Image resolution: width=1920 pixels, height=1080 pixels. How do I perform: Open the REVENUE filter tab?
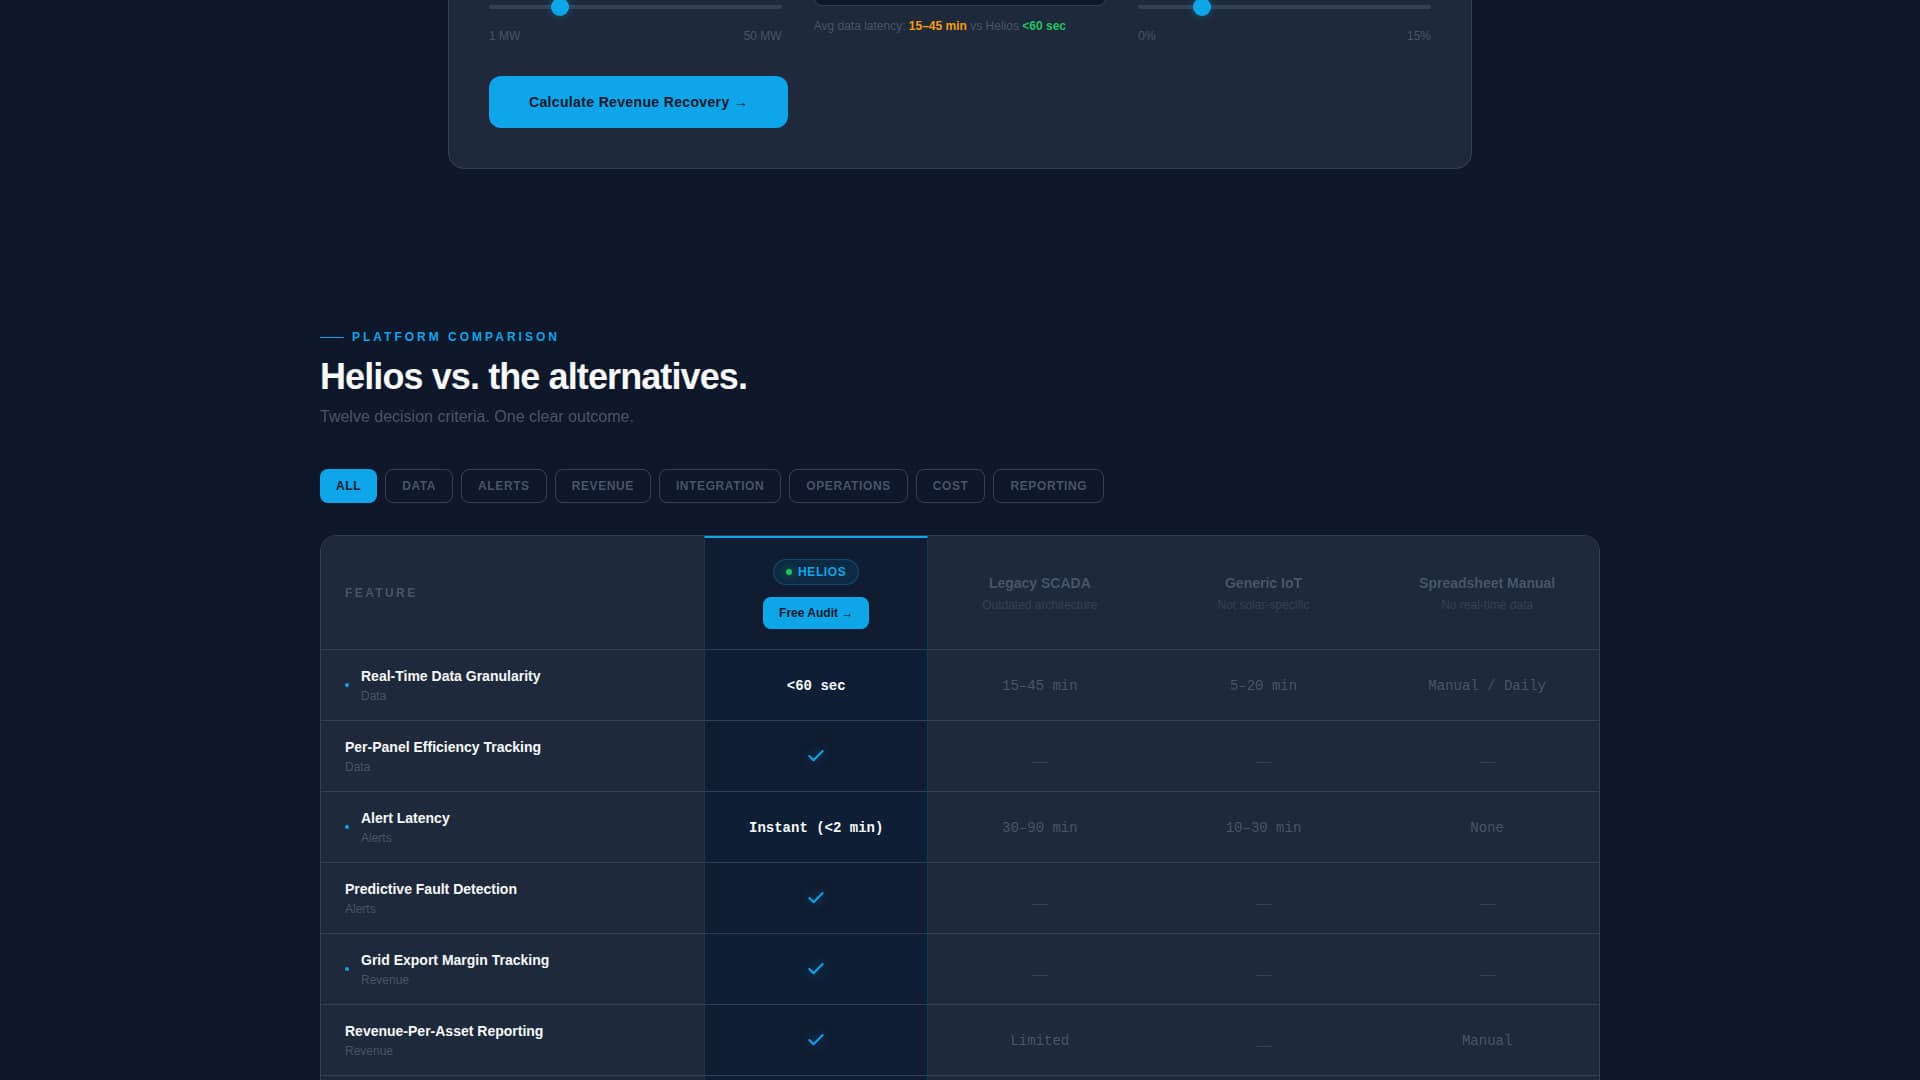point(603,486)
